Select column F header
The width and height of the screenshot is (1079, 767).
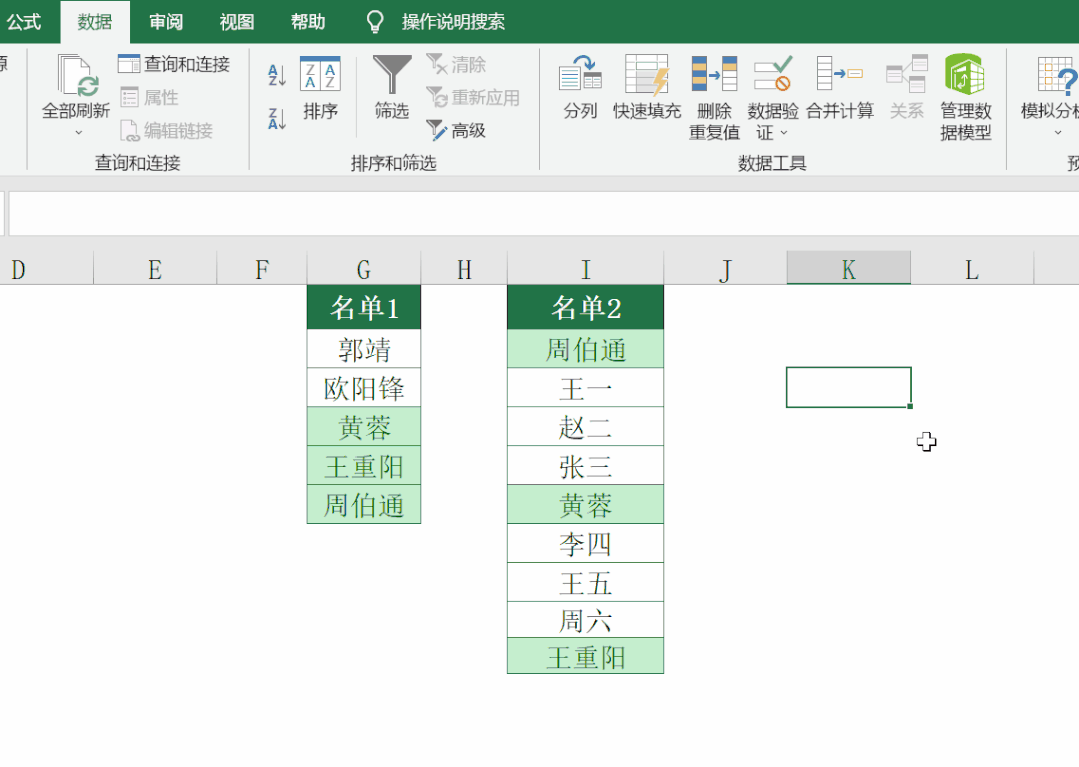click(261, 270)
